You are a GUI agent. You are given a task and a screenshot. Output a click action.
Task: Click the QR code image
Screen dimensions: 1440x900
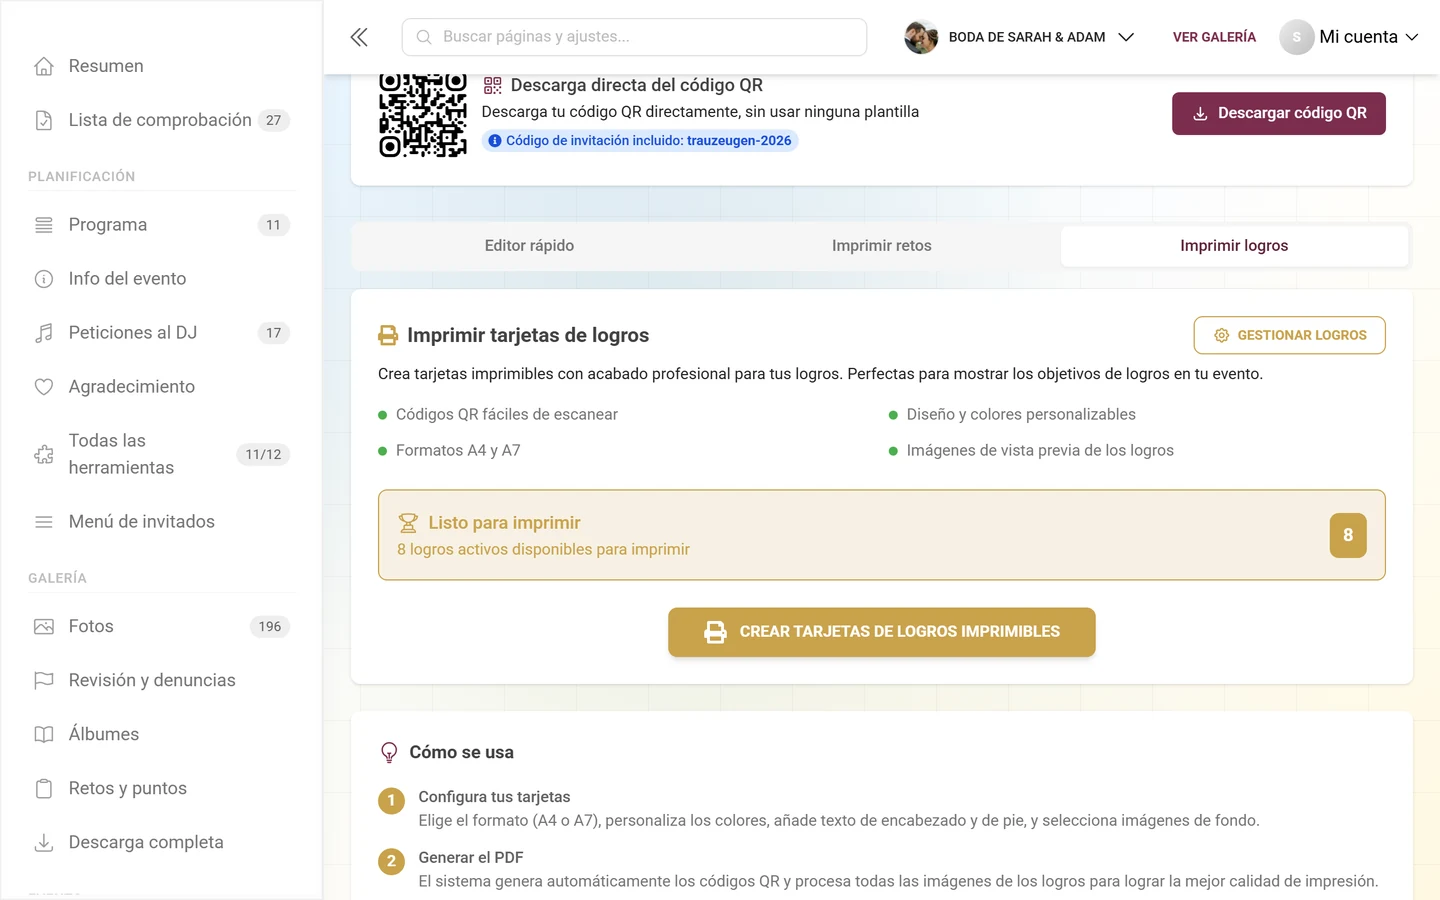coord(423,115)
